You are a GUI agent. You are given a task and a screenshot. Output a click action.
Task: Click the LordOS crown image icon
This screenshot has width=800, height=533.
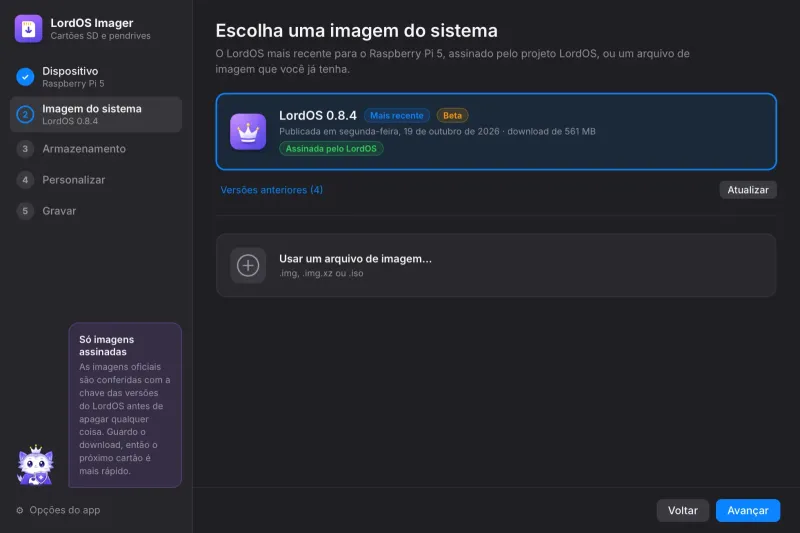click(x=248, y=132)
